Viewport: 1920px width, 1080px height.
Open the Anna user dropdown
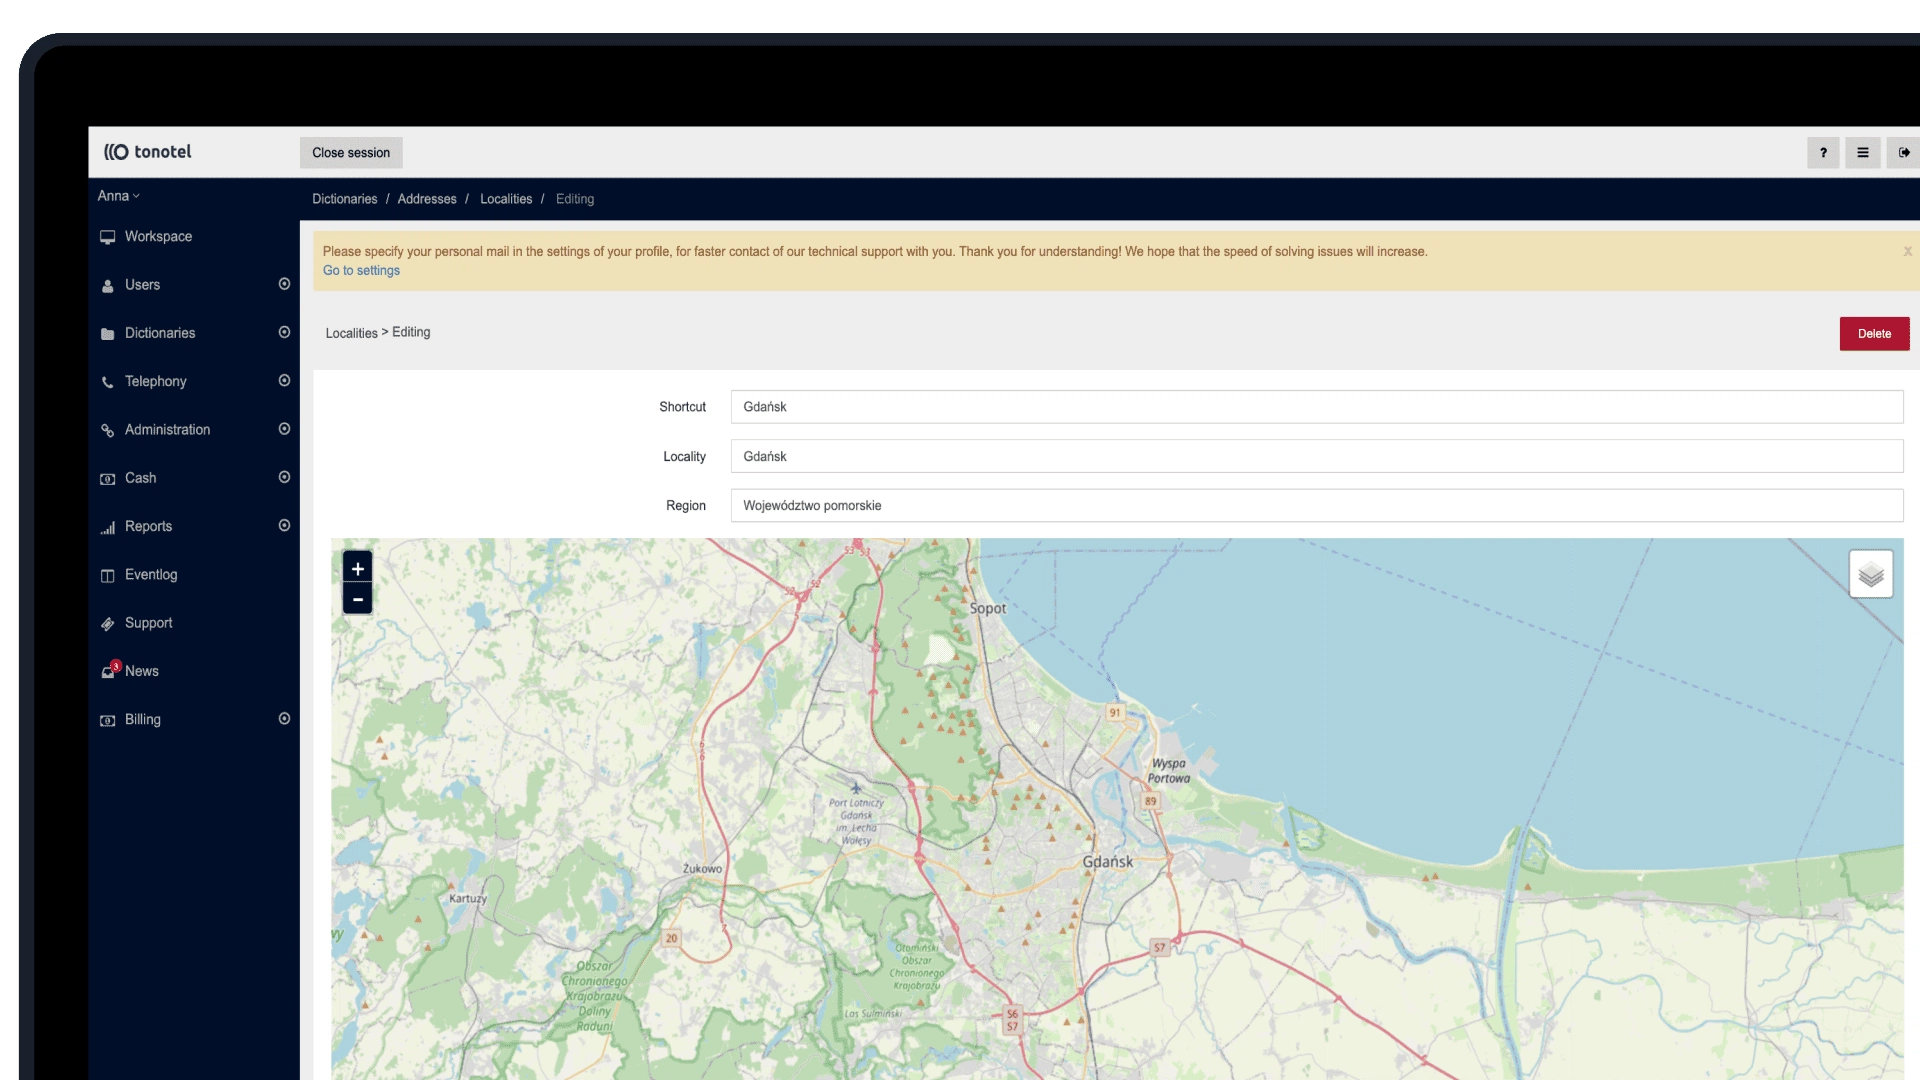pos(118,196)
